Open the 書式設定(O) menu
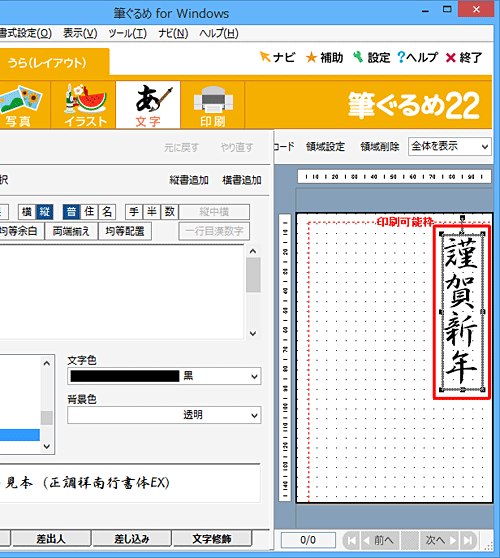Screen dimensions: 500x558 point(26,33)
